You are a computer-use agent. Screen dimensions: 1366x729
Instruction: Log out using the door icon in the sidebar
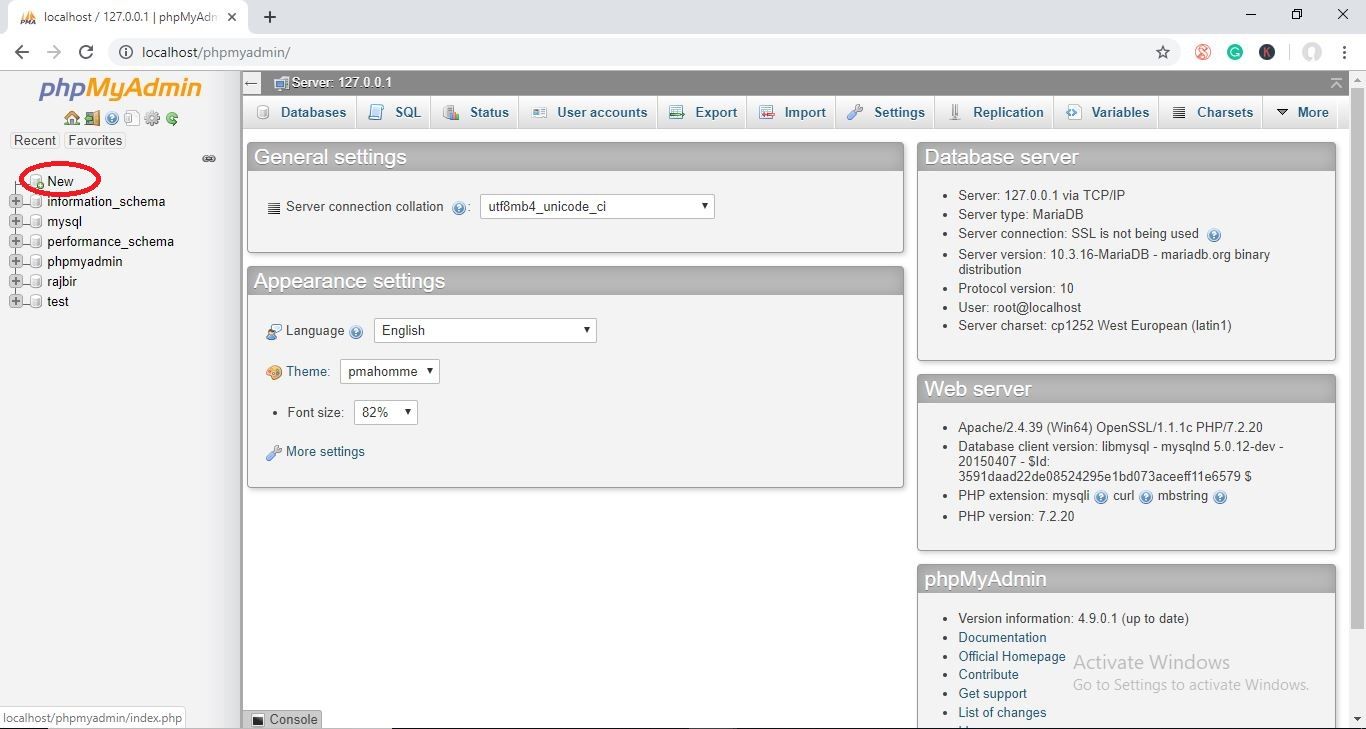coord(92,118)
